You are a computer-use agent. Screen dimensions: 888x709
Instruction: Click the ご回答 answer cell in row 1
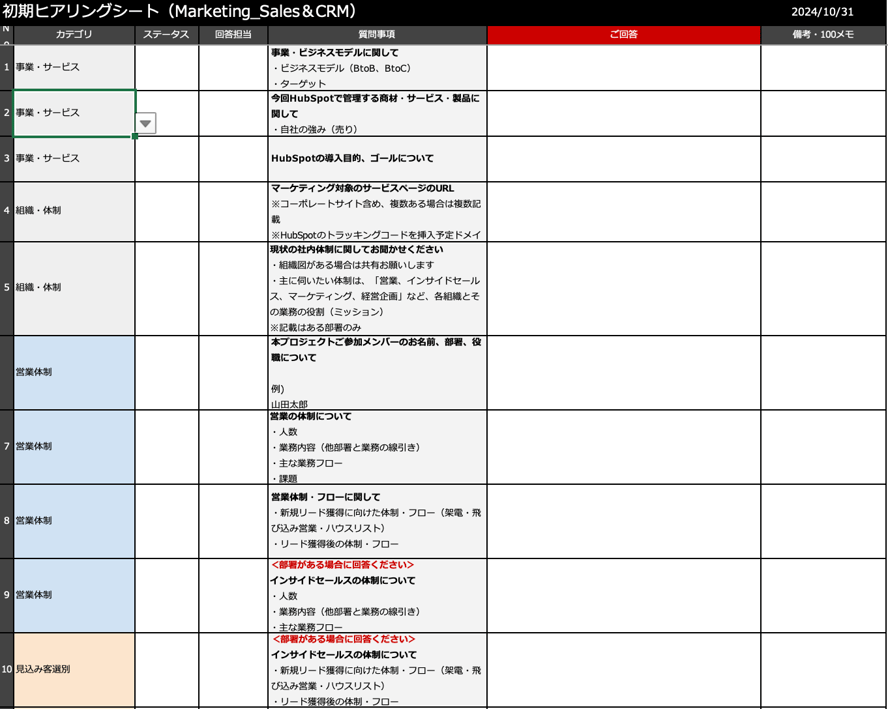tap(624, 67)
